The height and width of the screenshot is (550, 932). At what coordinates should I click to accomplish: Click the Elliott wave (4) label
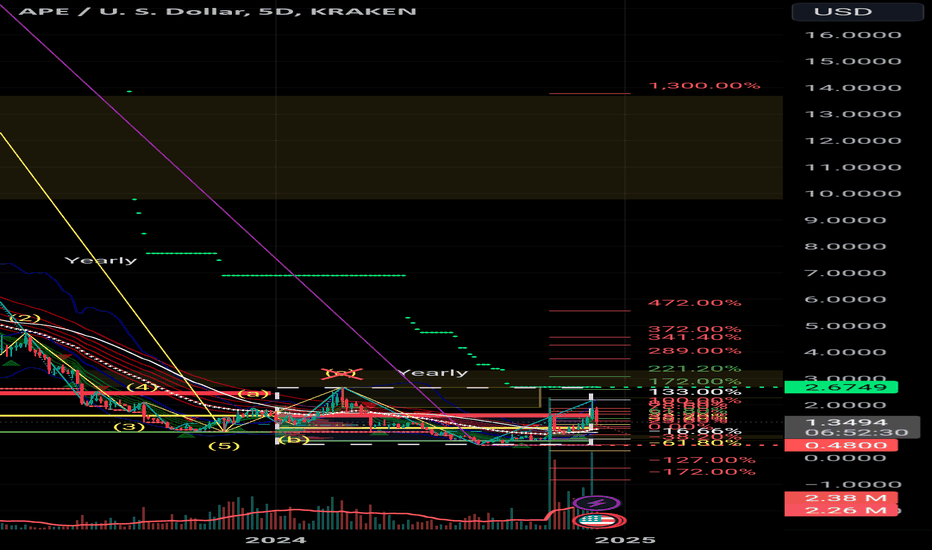click(141, 388)
